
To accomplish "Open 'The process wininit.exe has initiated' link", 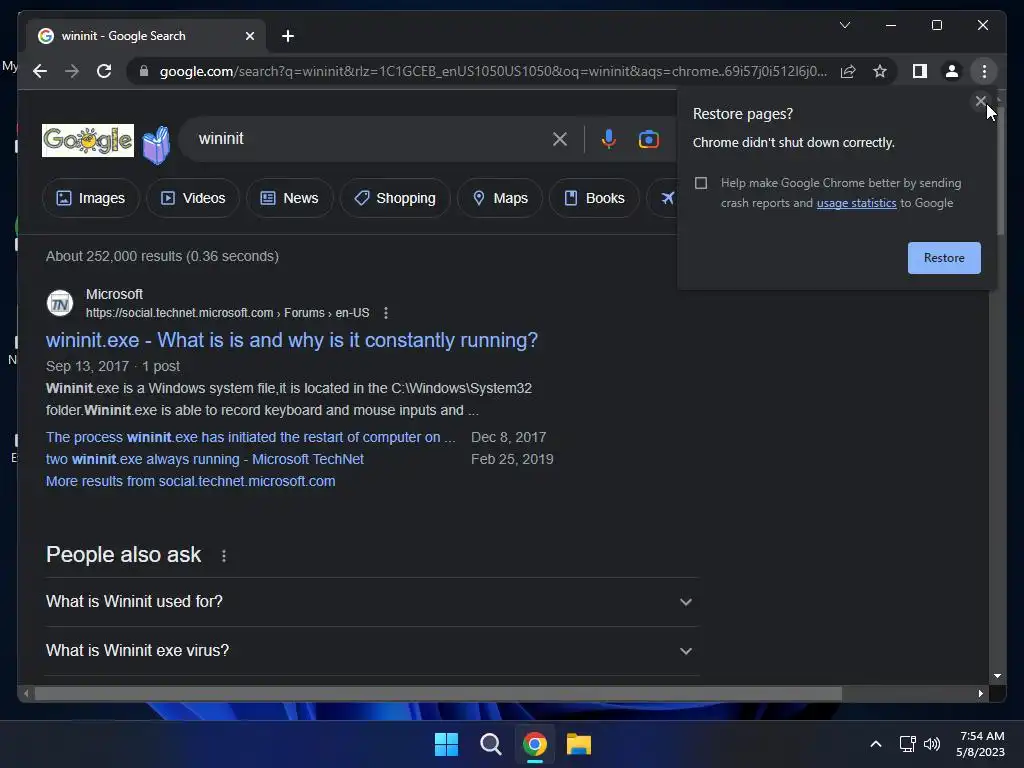I will tap(251, 437).
